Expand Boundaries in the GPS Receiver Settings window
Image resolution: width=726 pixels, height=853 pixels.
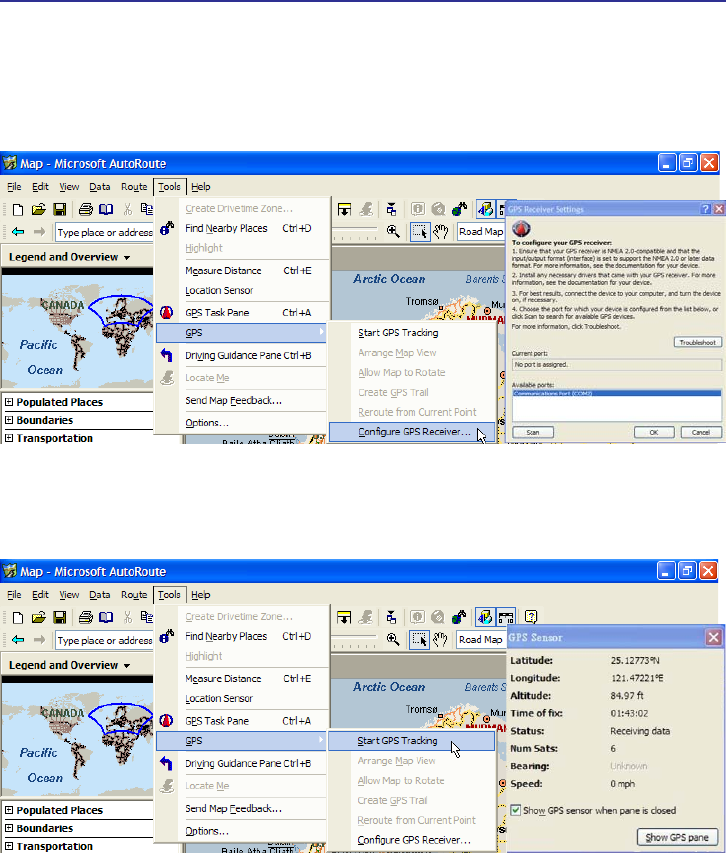[9, 420]
